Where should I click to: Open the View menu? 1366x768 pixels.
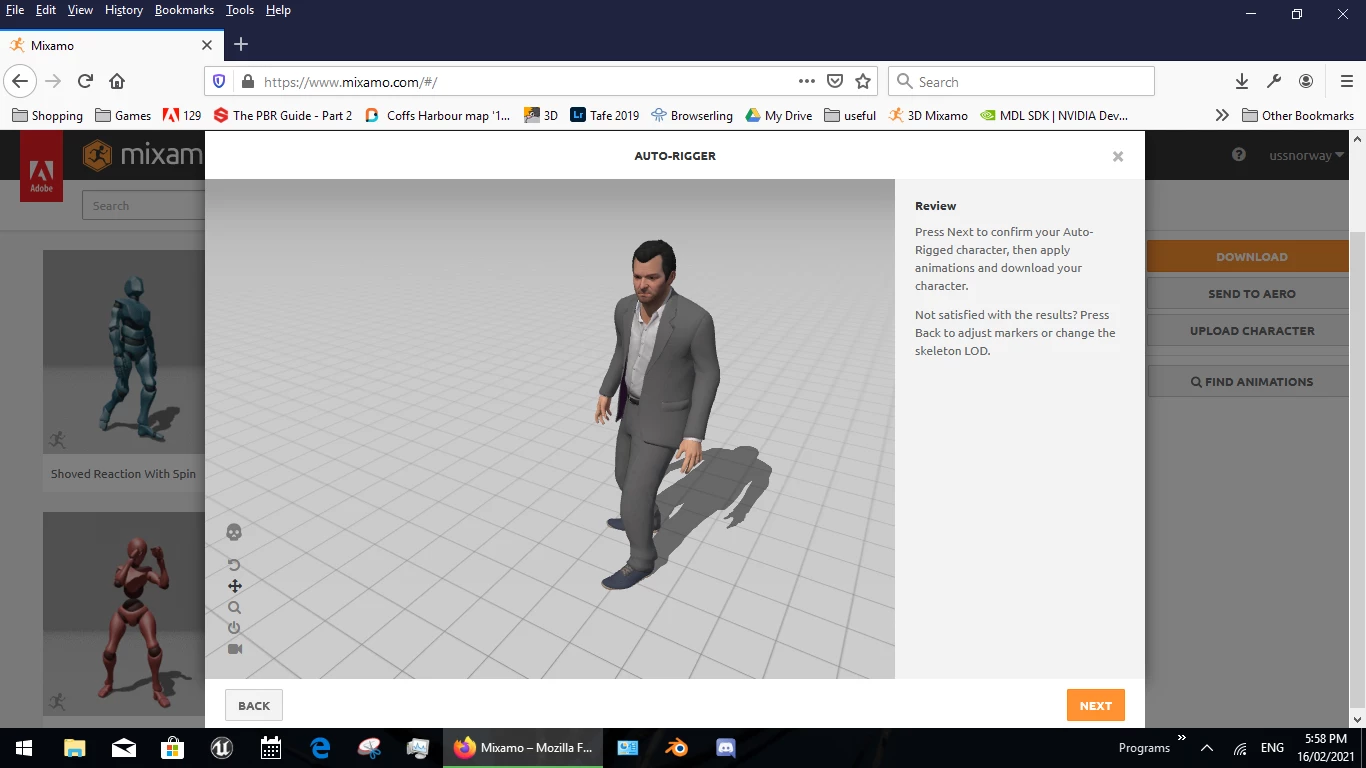80,10
